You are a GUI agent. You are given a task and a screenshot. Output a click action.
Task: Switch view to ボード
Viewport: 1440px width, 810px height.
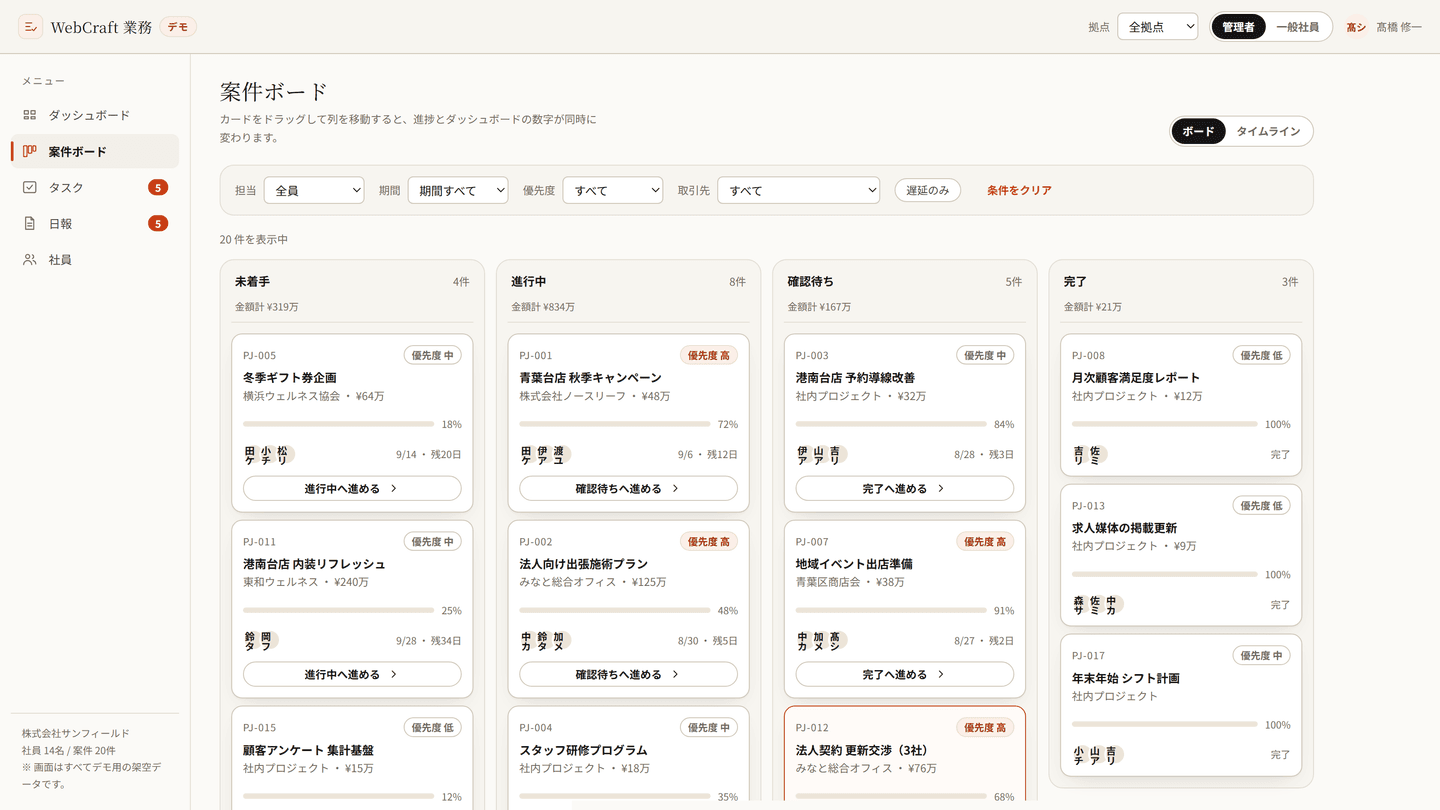[x=1198, y=131]
